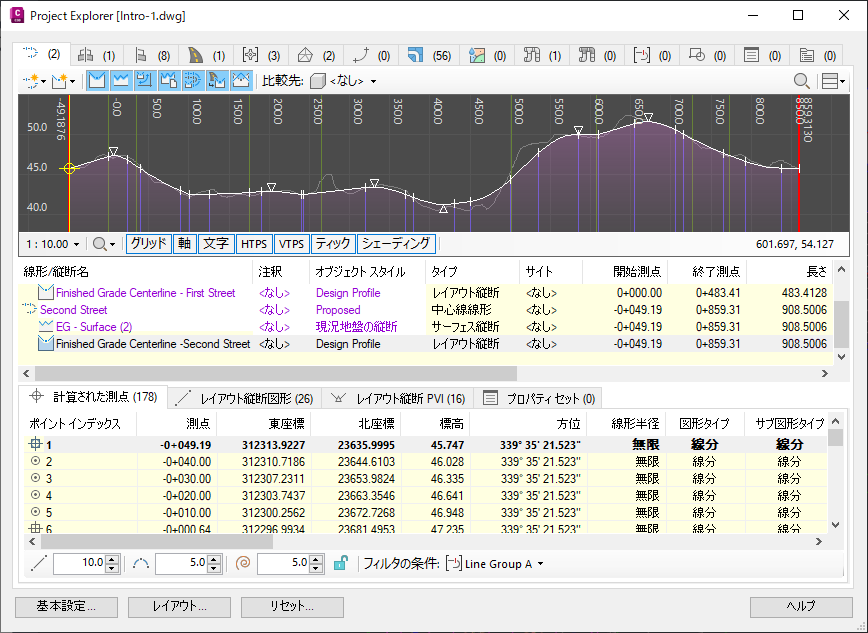Toggle the グリッド grid display button
This screenshot has height=633, width=868.
pos(148,243)
